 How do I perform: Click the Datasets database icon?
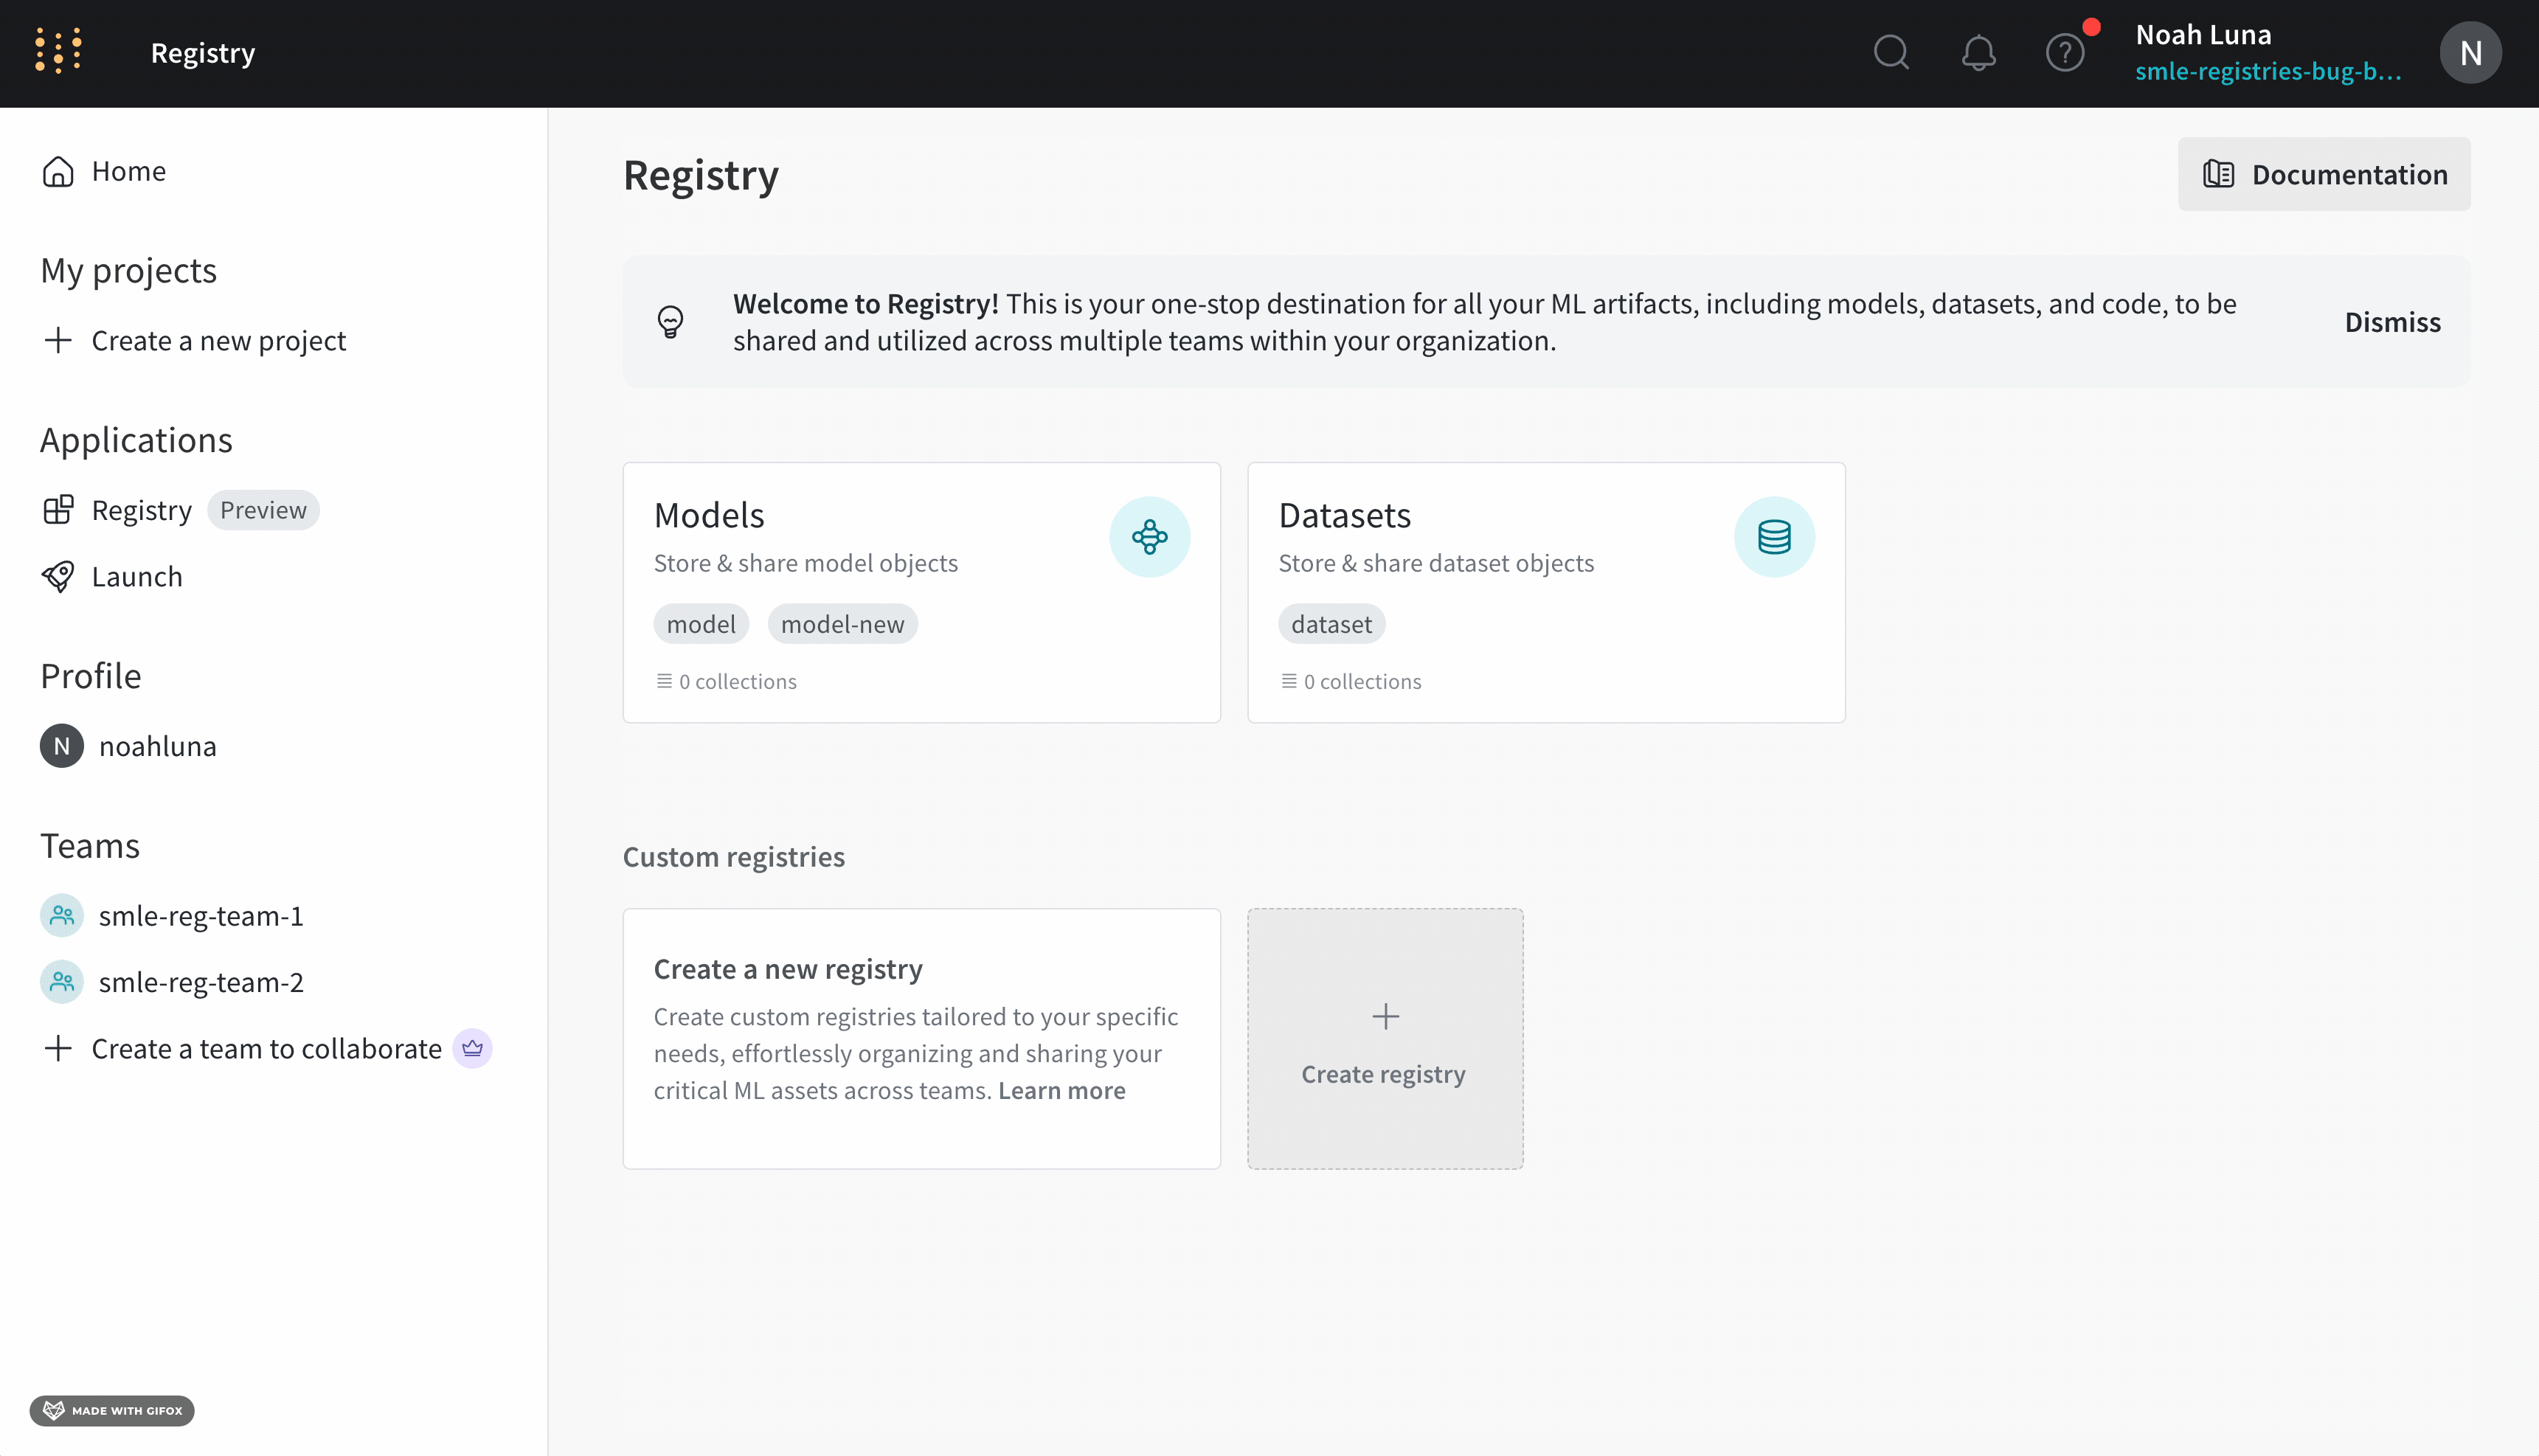1774,536
